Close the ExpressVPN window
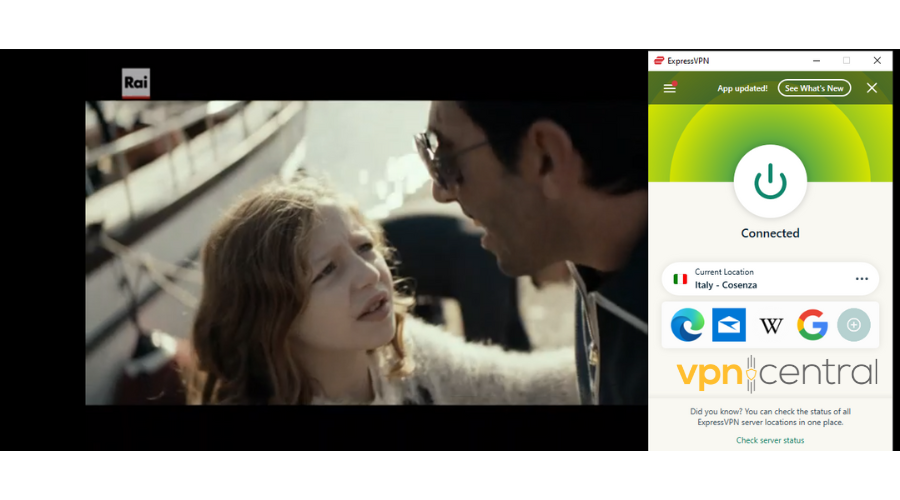 click(x=877, y=60)
